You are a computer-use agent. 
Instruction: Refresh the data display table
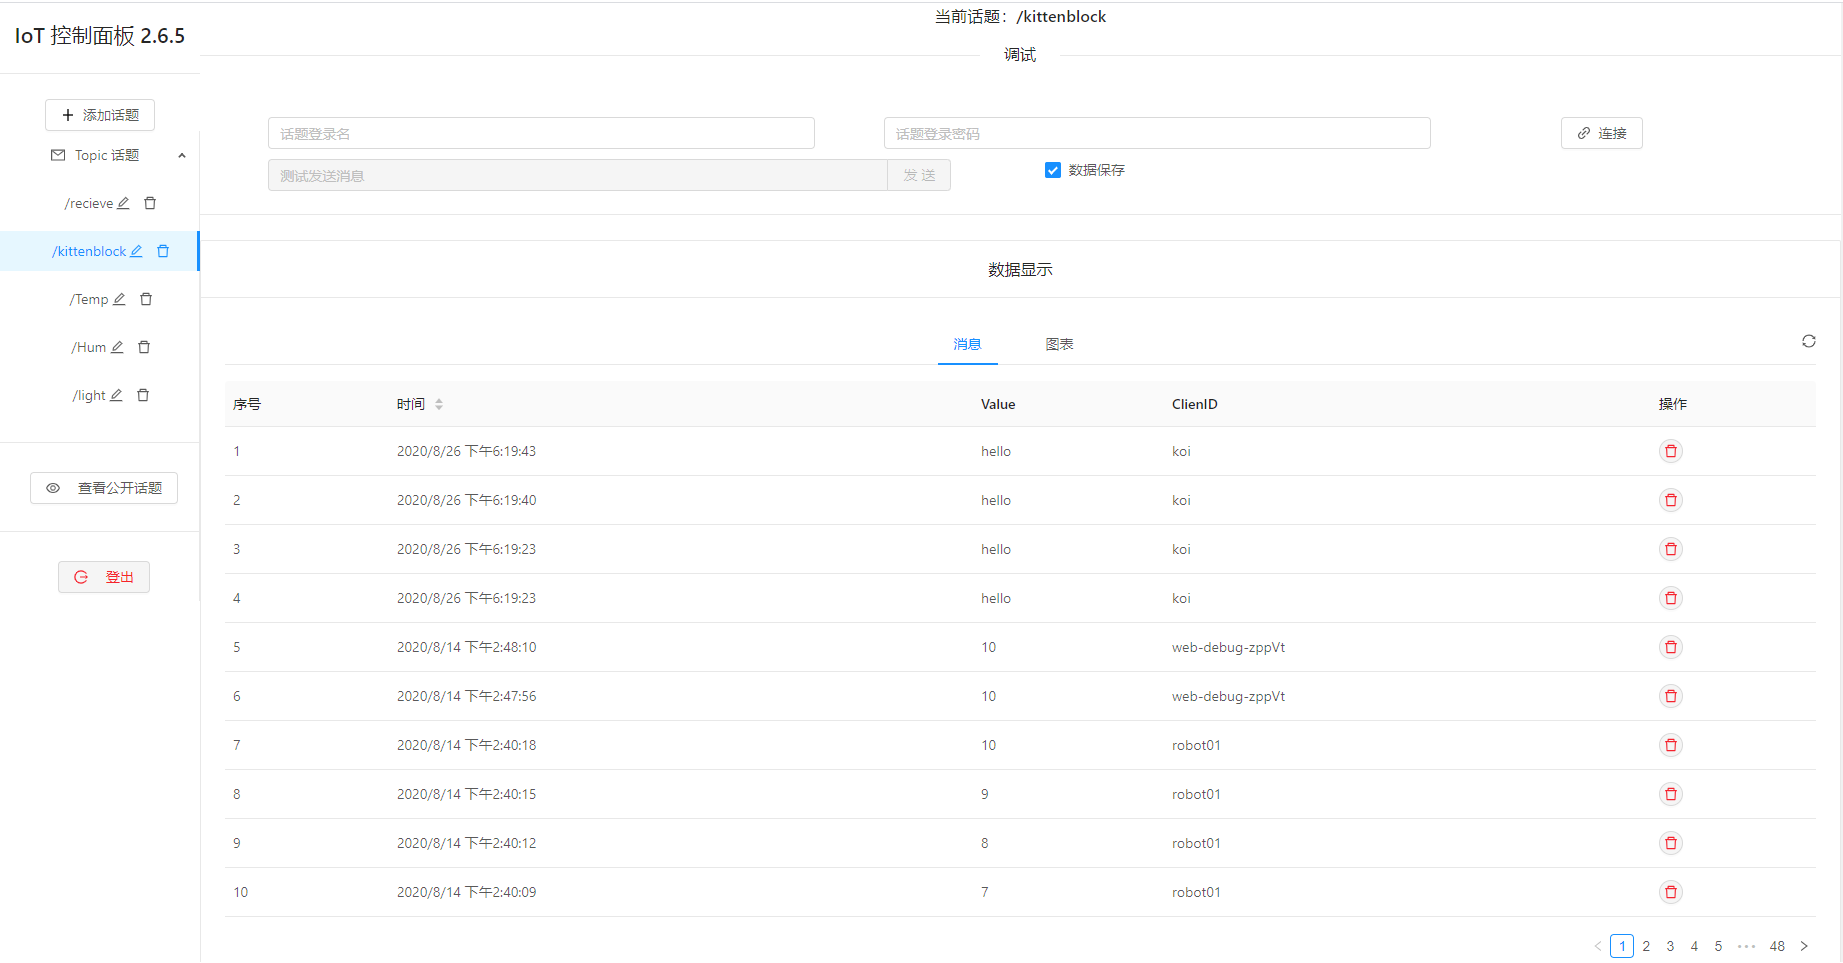[x=1809, y=341]
